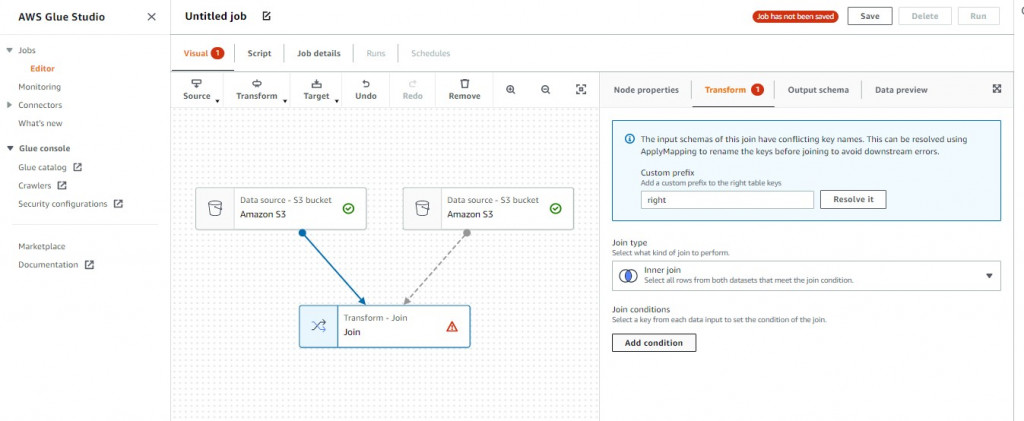Viewport: 1024px width, 421px height.
Task: Click the left S3 bucket icon
Action: [x=215, y=209]
